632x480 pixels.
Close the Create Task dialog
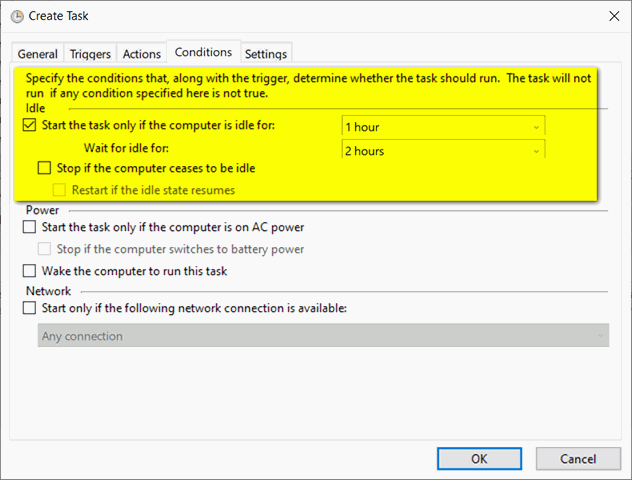[612, 16]
